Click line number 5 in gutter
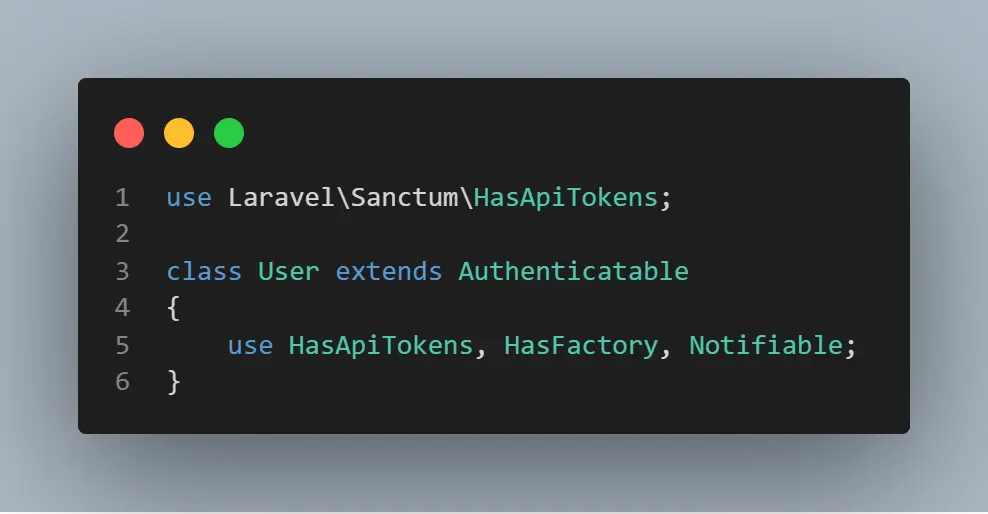The height and width of the screenshot is (514, 988). [122, 345]
